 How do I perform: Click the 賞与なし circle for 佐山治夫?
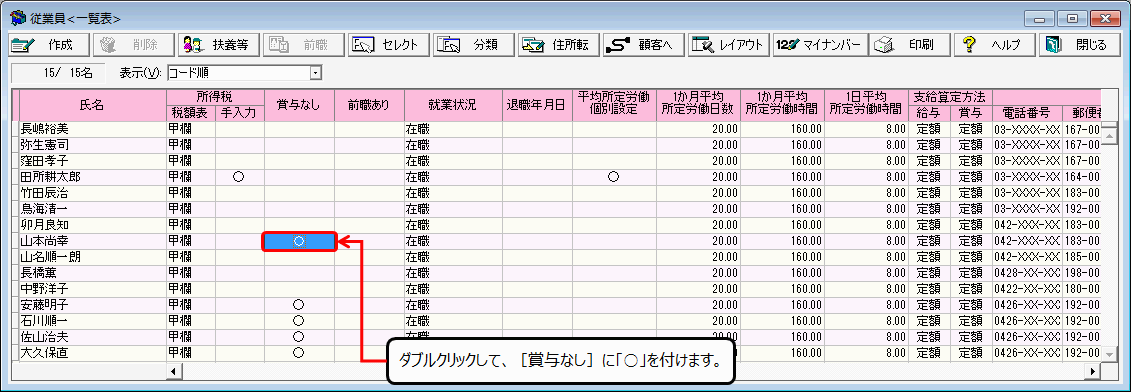tap(299, 336)
